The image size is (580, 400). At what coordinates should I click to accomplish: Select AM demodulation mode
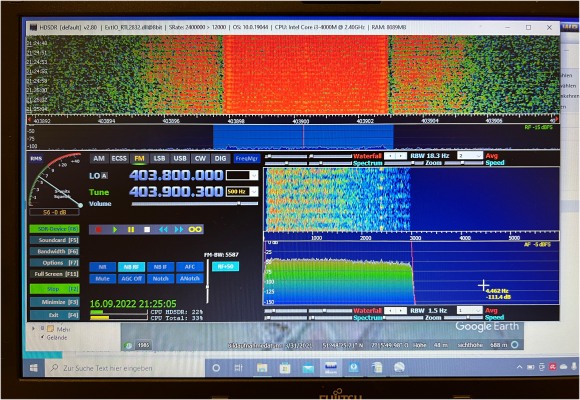click(x=99, y=159)
